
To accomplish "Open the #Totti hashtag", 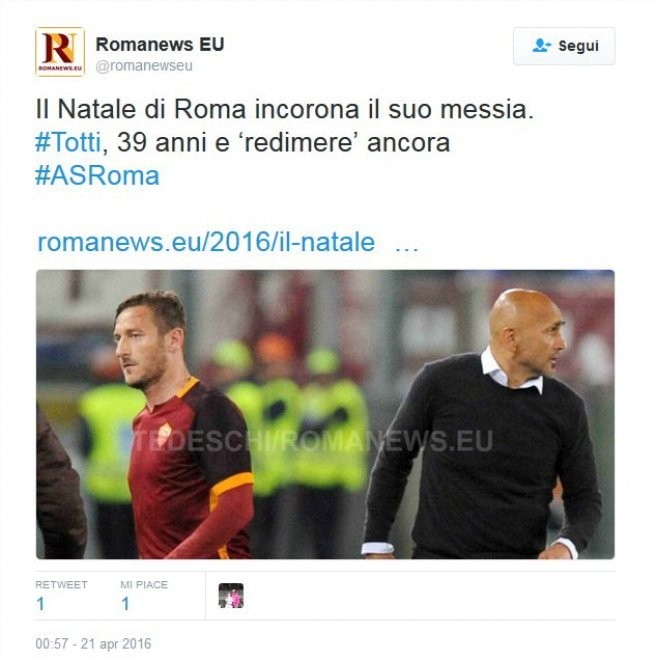I will pyautogui.click(x=68, y=142).
